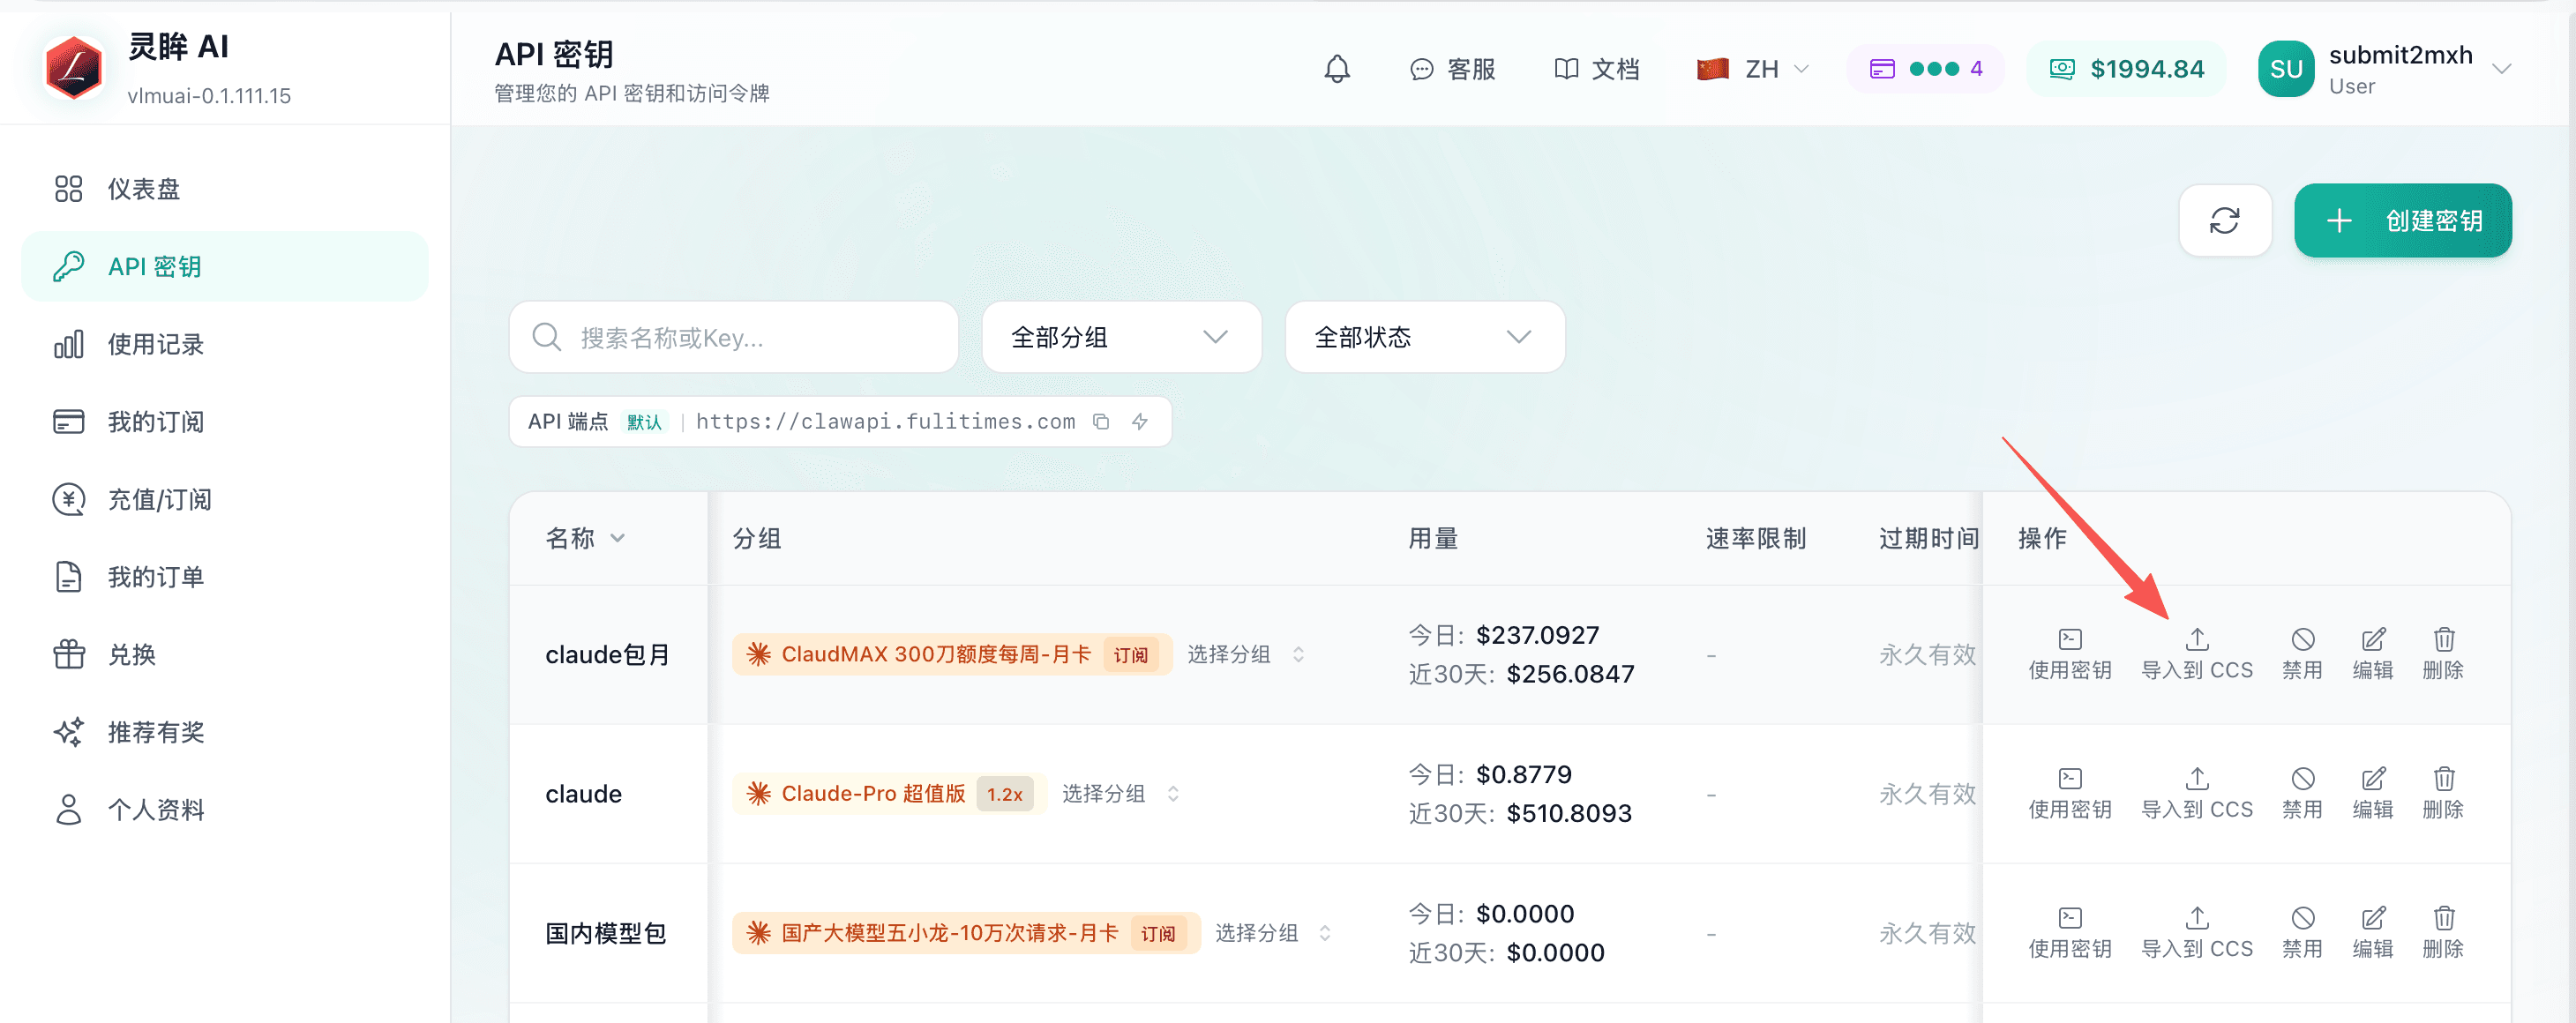Screen dimensions: 2576x1023
Task: Refresh the API key list
Action: pos(2225,220)
